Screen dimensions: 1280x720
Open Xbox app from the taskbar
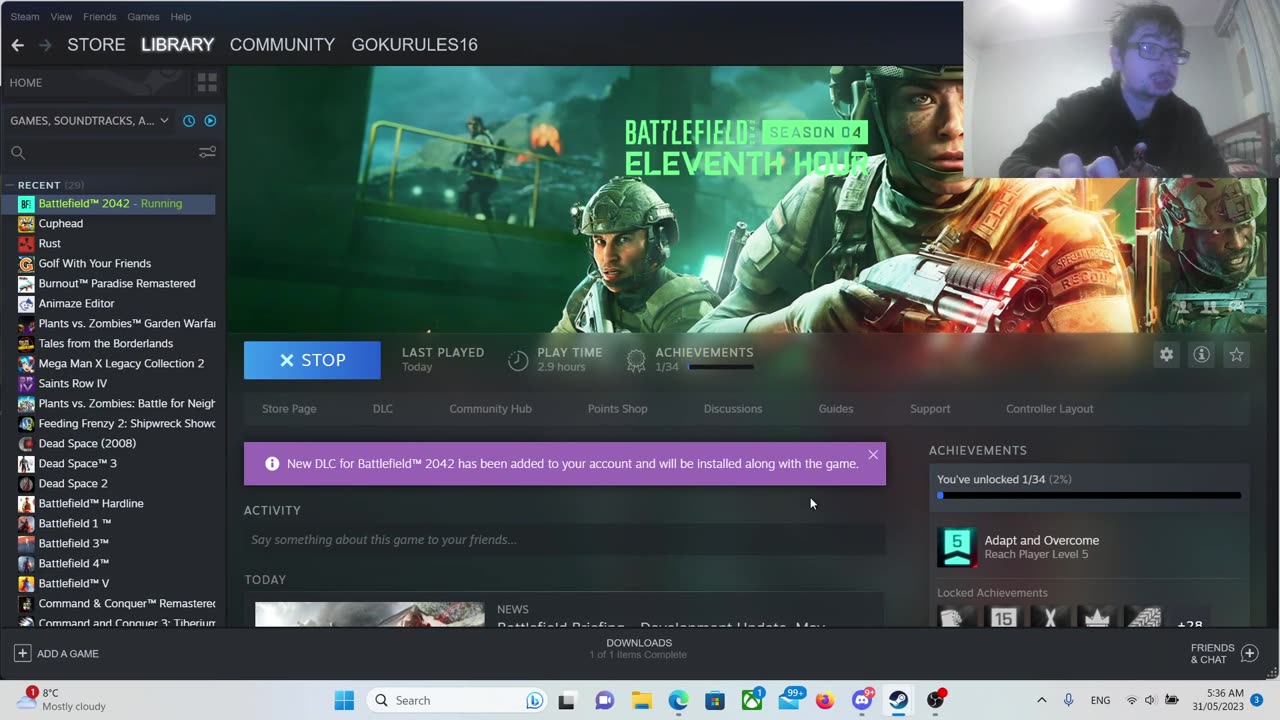coord(751,700)
